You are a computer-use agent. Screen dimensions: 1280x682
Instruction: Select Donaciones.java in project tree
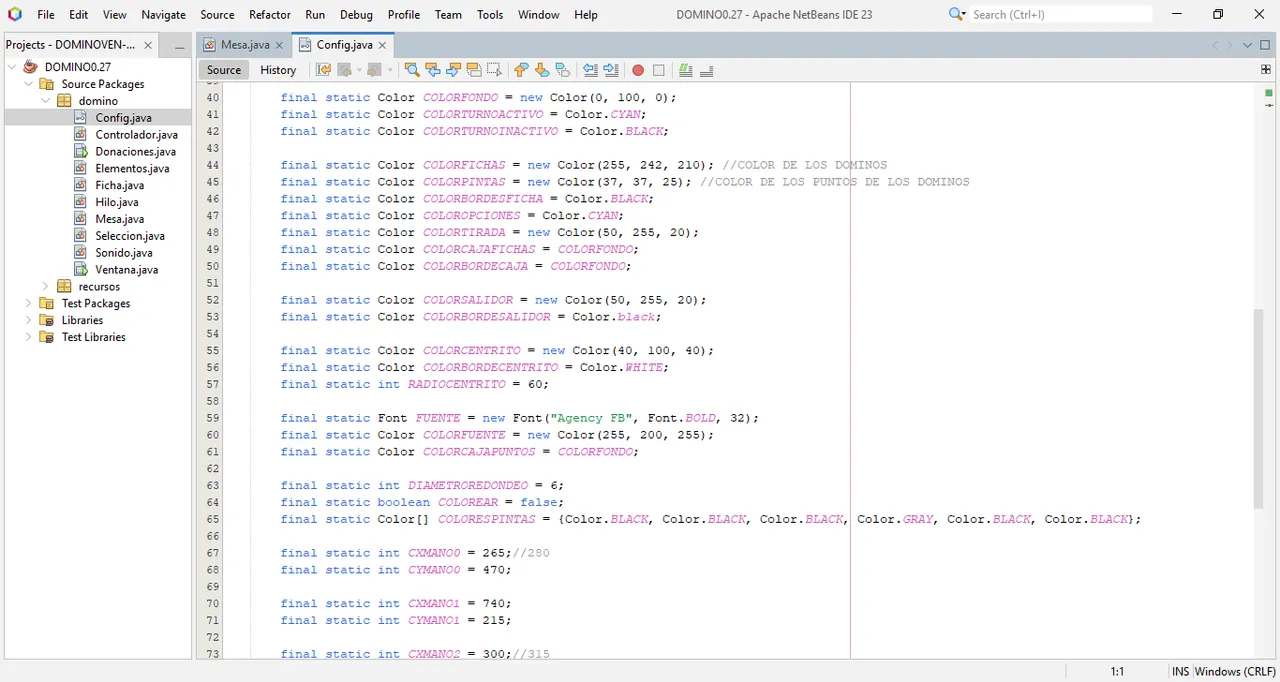(x=135, y=152)
